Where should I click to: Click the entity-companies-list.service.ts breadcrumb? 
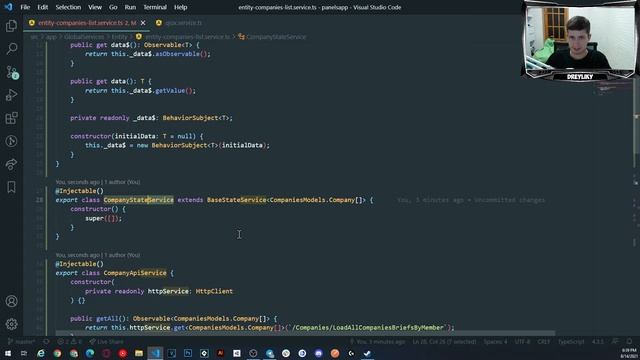[184, 37]
